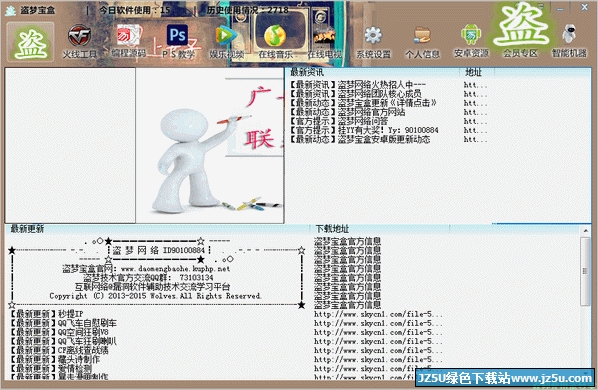Click the skycn1.com link beside QQ空间狂刷V8
Screen dimensions: 598x390
378,332
